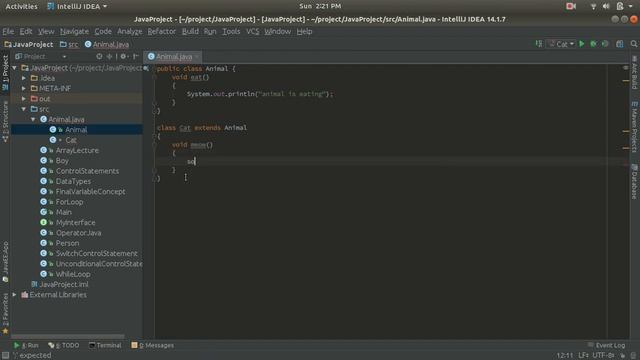Click the JavaProject breadcrumb
Viewport: 640px width, 360px height.
(x=29, y=44)
